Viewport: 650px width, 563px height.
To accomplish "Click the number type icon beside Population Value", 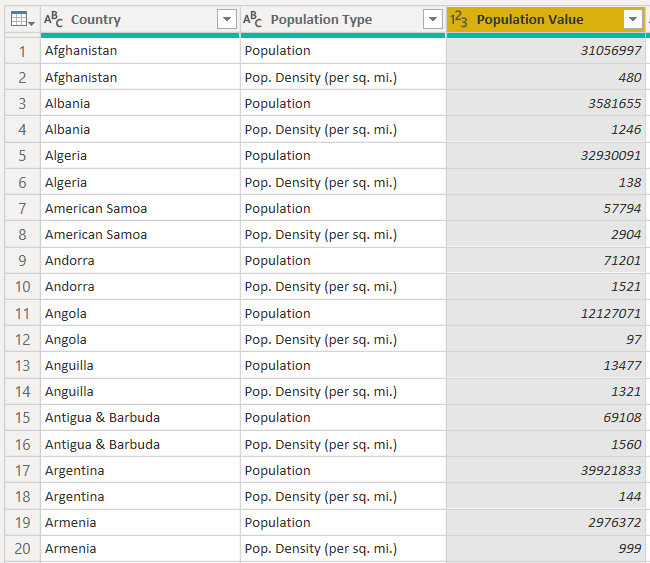I will click(x=459, y=19).
